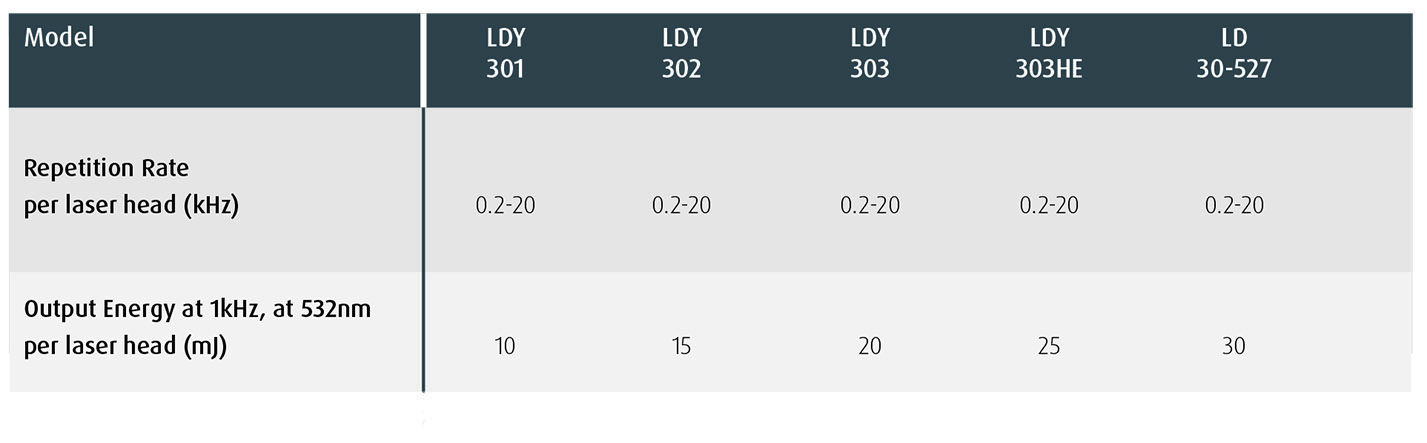Select LDY 301 repetition rate value 0.2-20

pyautogui.click(x=505, y=205)
